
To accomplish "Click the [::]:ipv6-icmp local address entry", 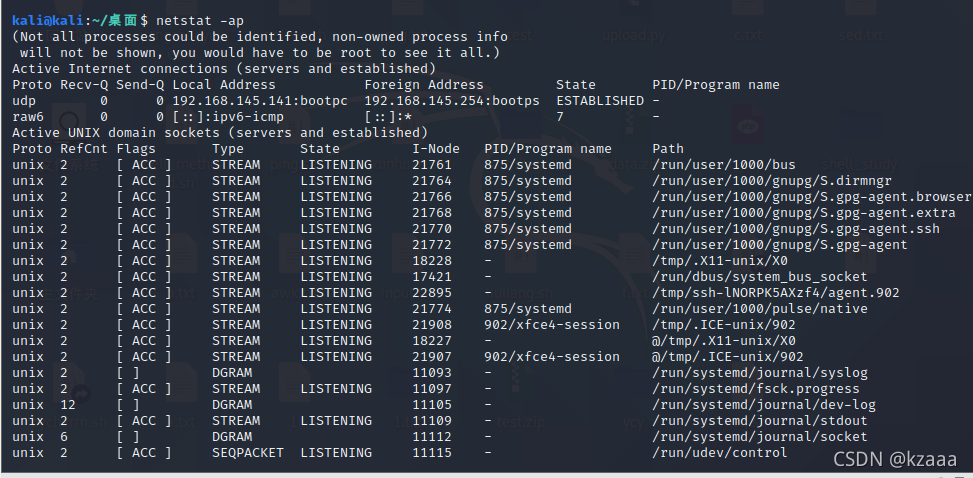I will pyautogui.click(x=228, y=117).
